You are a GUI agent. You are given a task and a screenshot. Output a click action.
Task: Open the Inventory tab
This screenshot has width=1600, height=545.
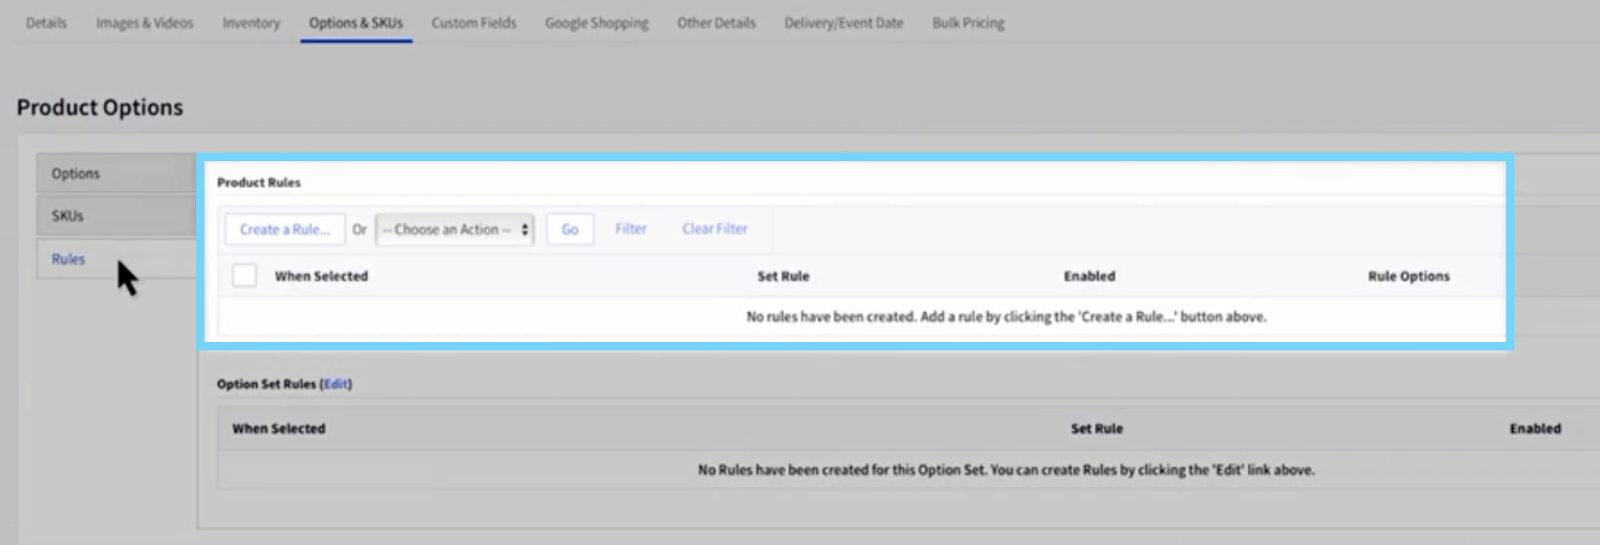tap(251, 23)
